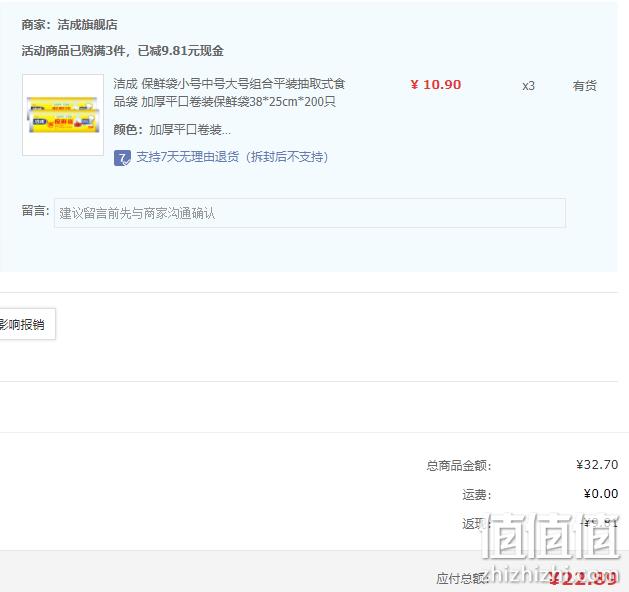
Task: Click the 有货 stock status
Action: [584, 86]
